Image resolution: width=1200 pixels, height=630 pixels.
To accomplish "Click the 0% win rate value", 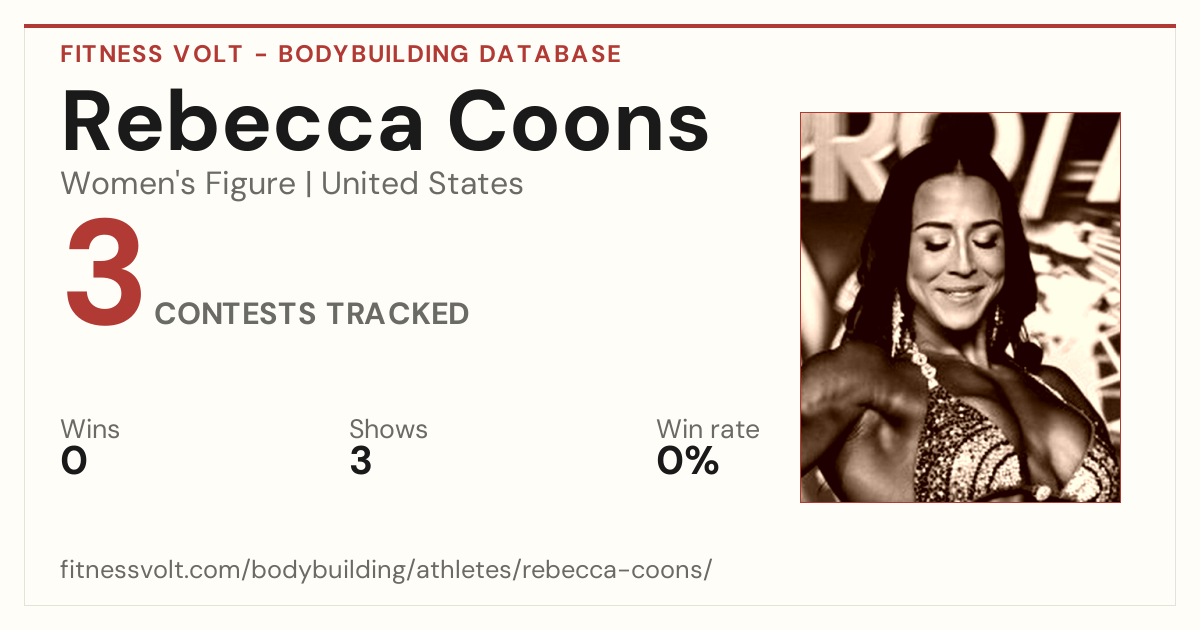I will click(688, 461).
